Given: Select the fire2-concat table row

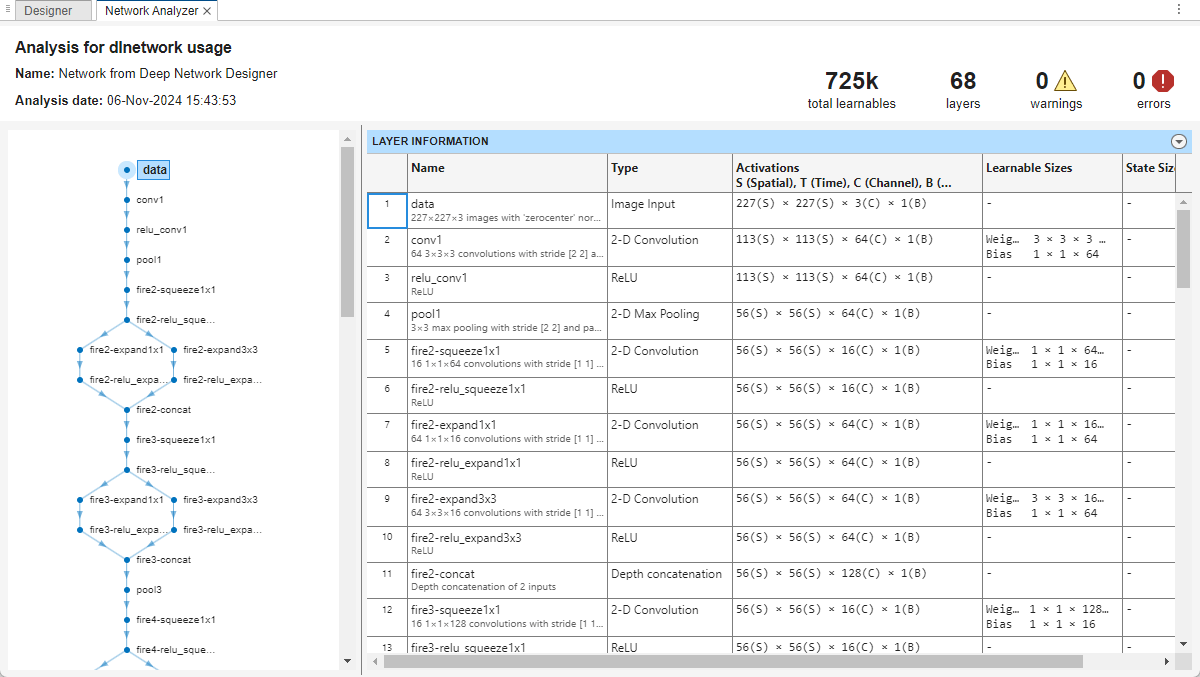Looking at the screenshot, I should coord(770,580).
